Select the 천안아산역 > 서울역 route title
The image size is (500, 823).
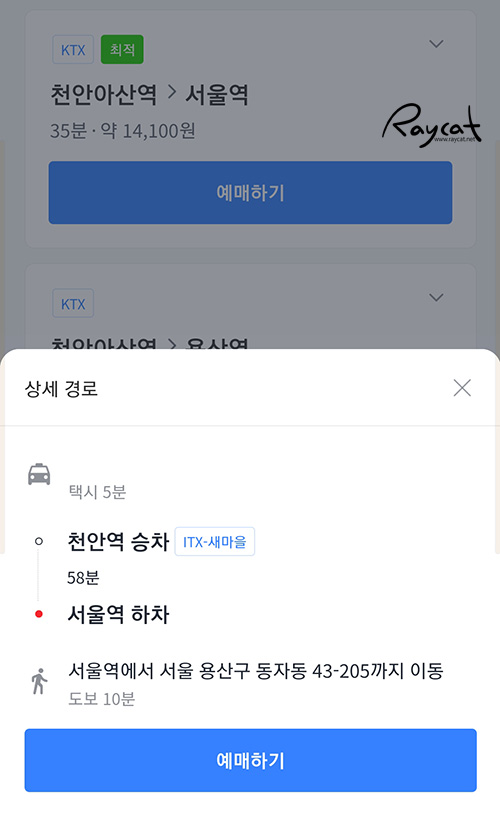pos(150,95)
